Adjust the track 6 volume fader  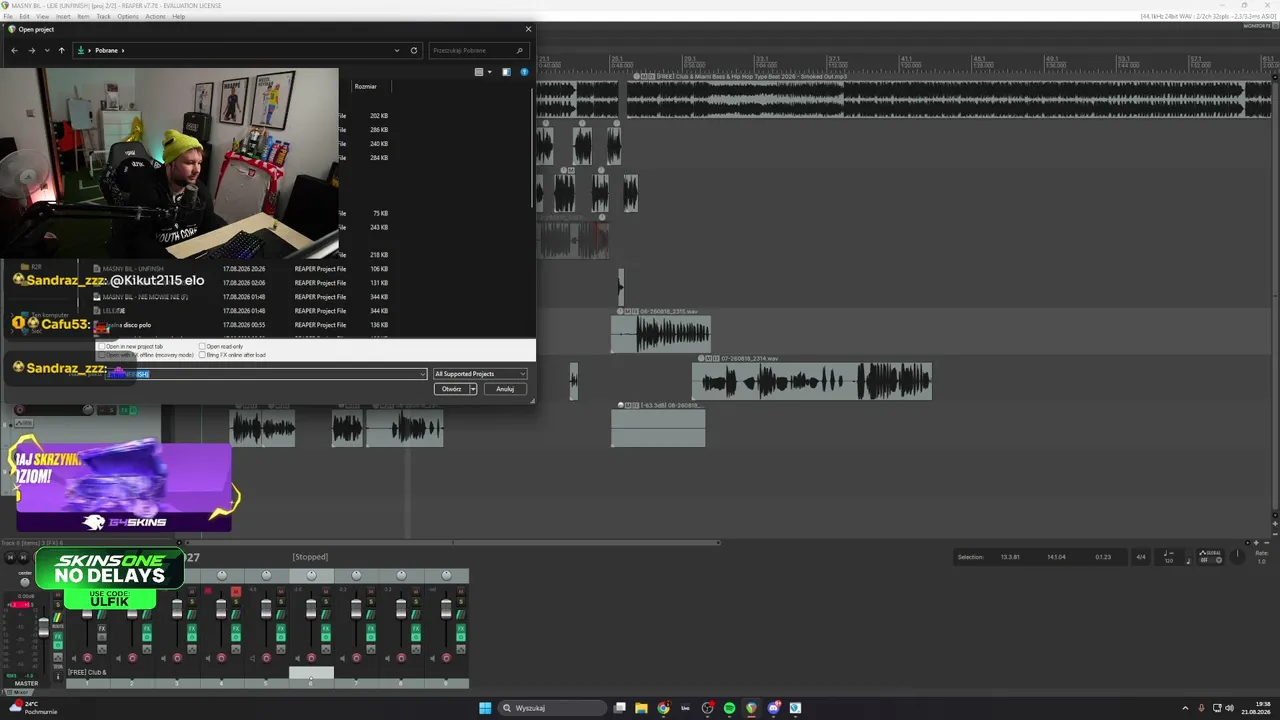tap(311, 609)
